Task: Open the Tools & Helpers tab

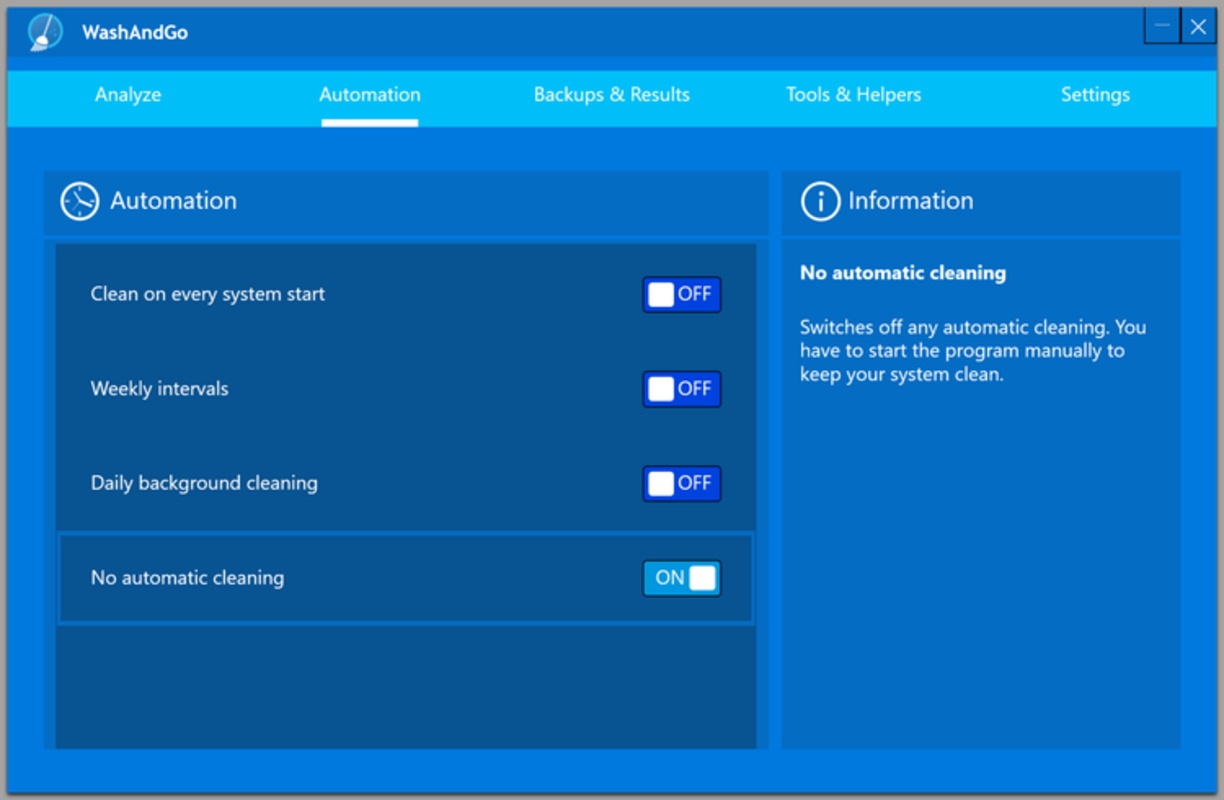Action: (853, 95)
